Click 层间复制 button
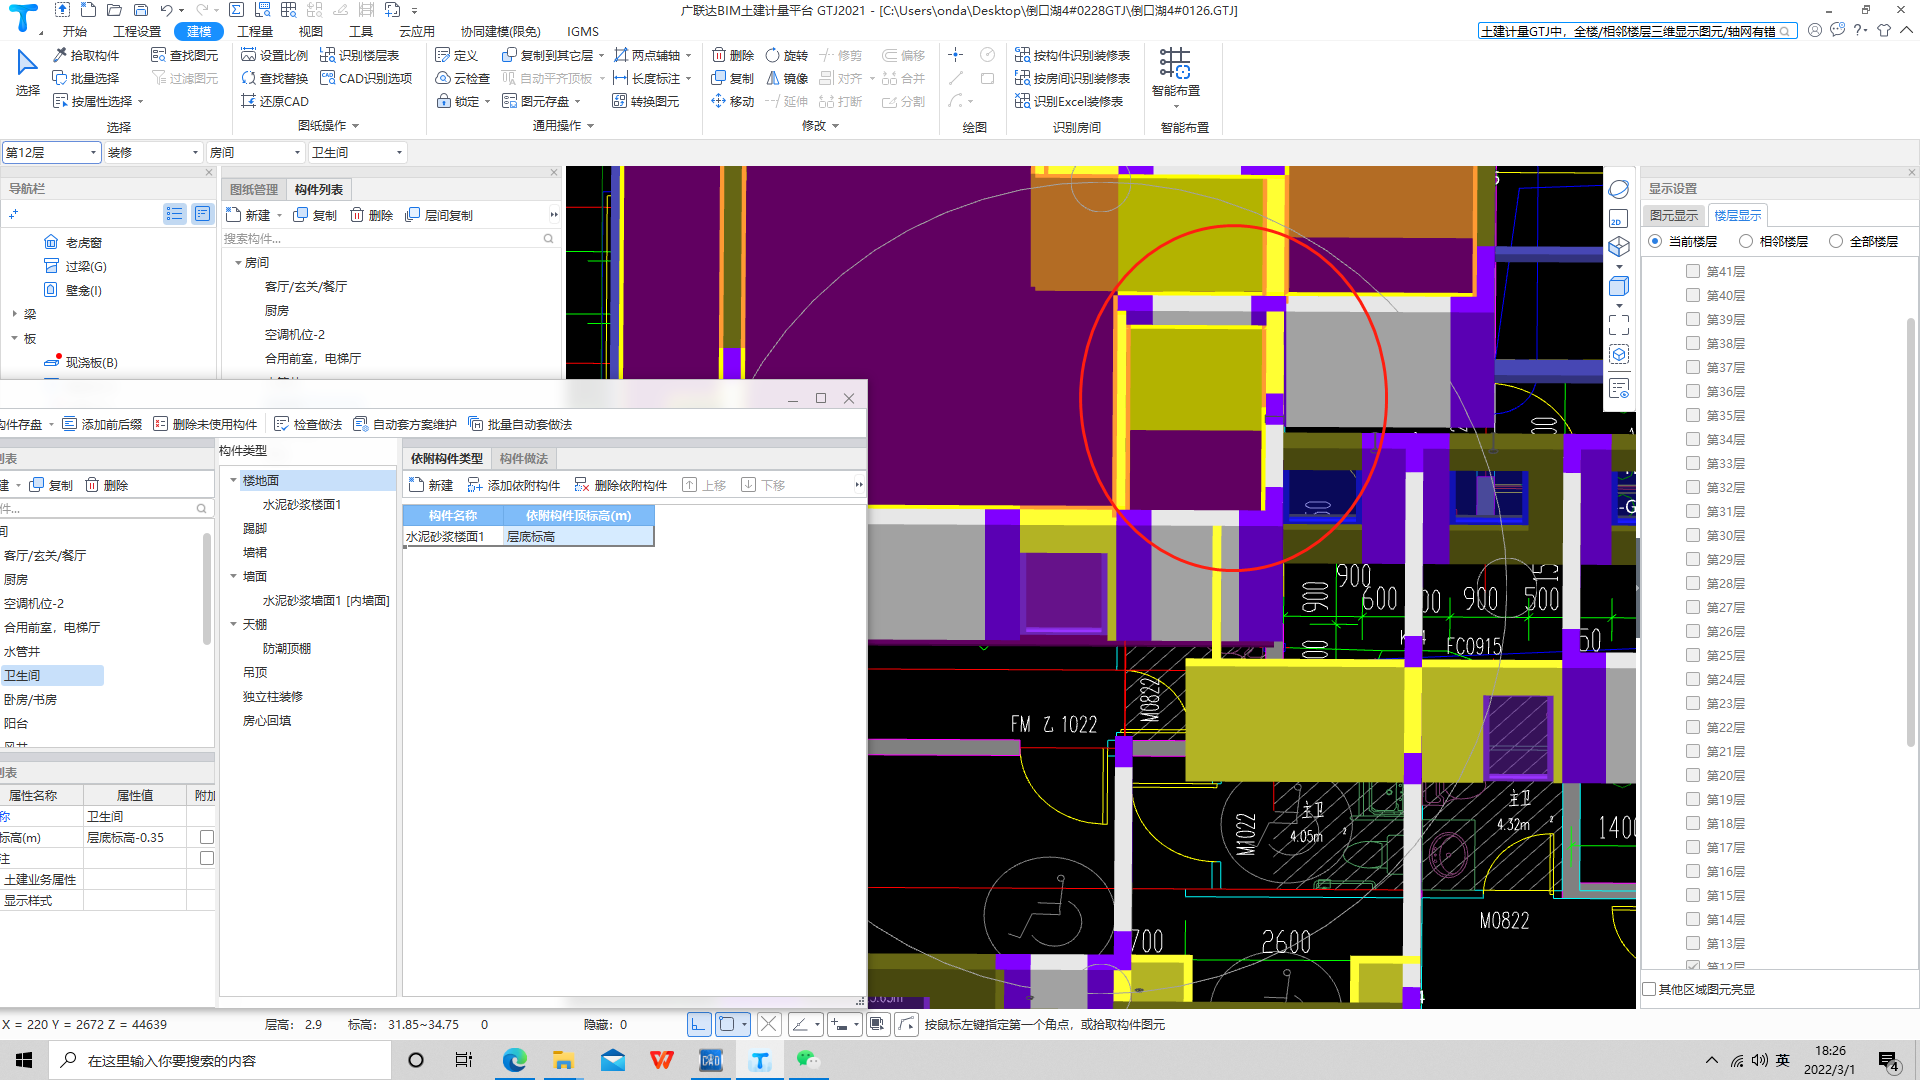The image size is (1920, 1080). 439,215
